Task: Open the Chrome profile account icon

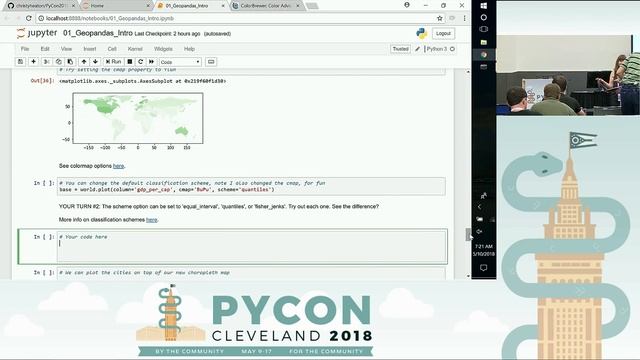Action: 407,5
